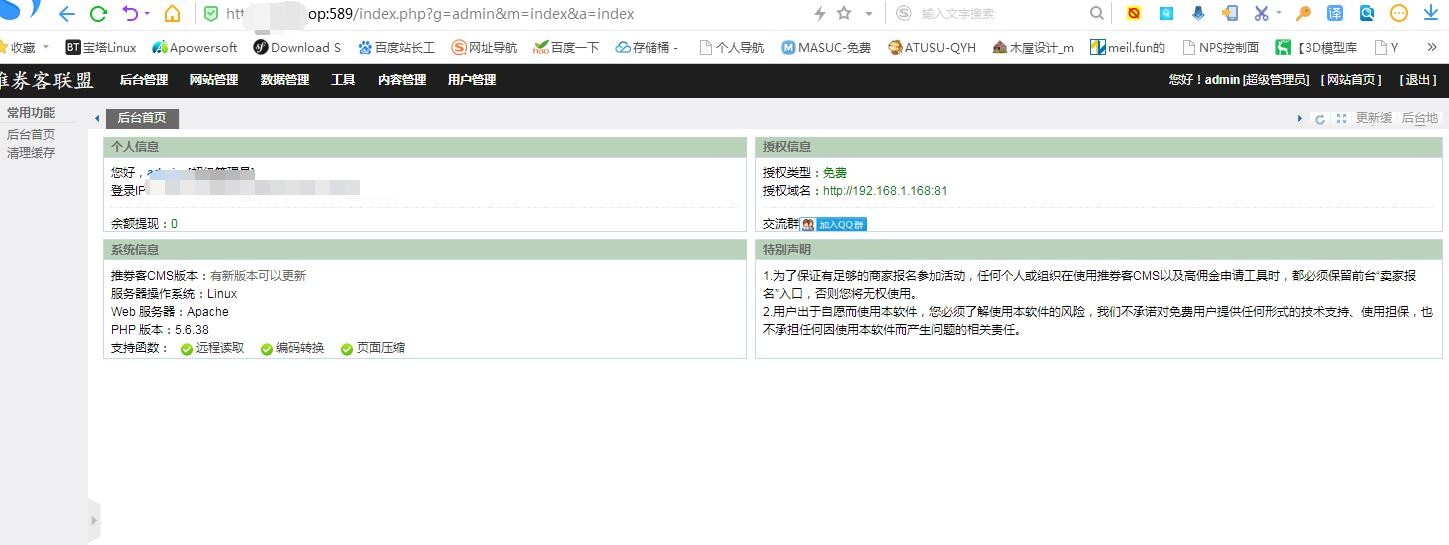Viewport: 1449px width, 545px height.
Task: Click the 清理缓存 sidebar link
Action: (31, 153)
